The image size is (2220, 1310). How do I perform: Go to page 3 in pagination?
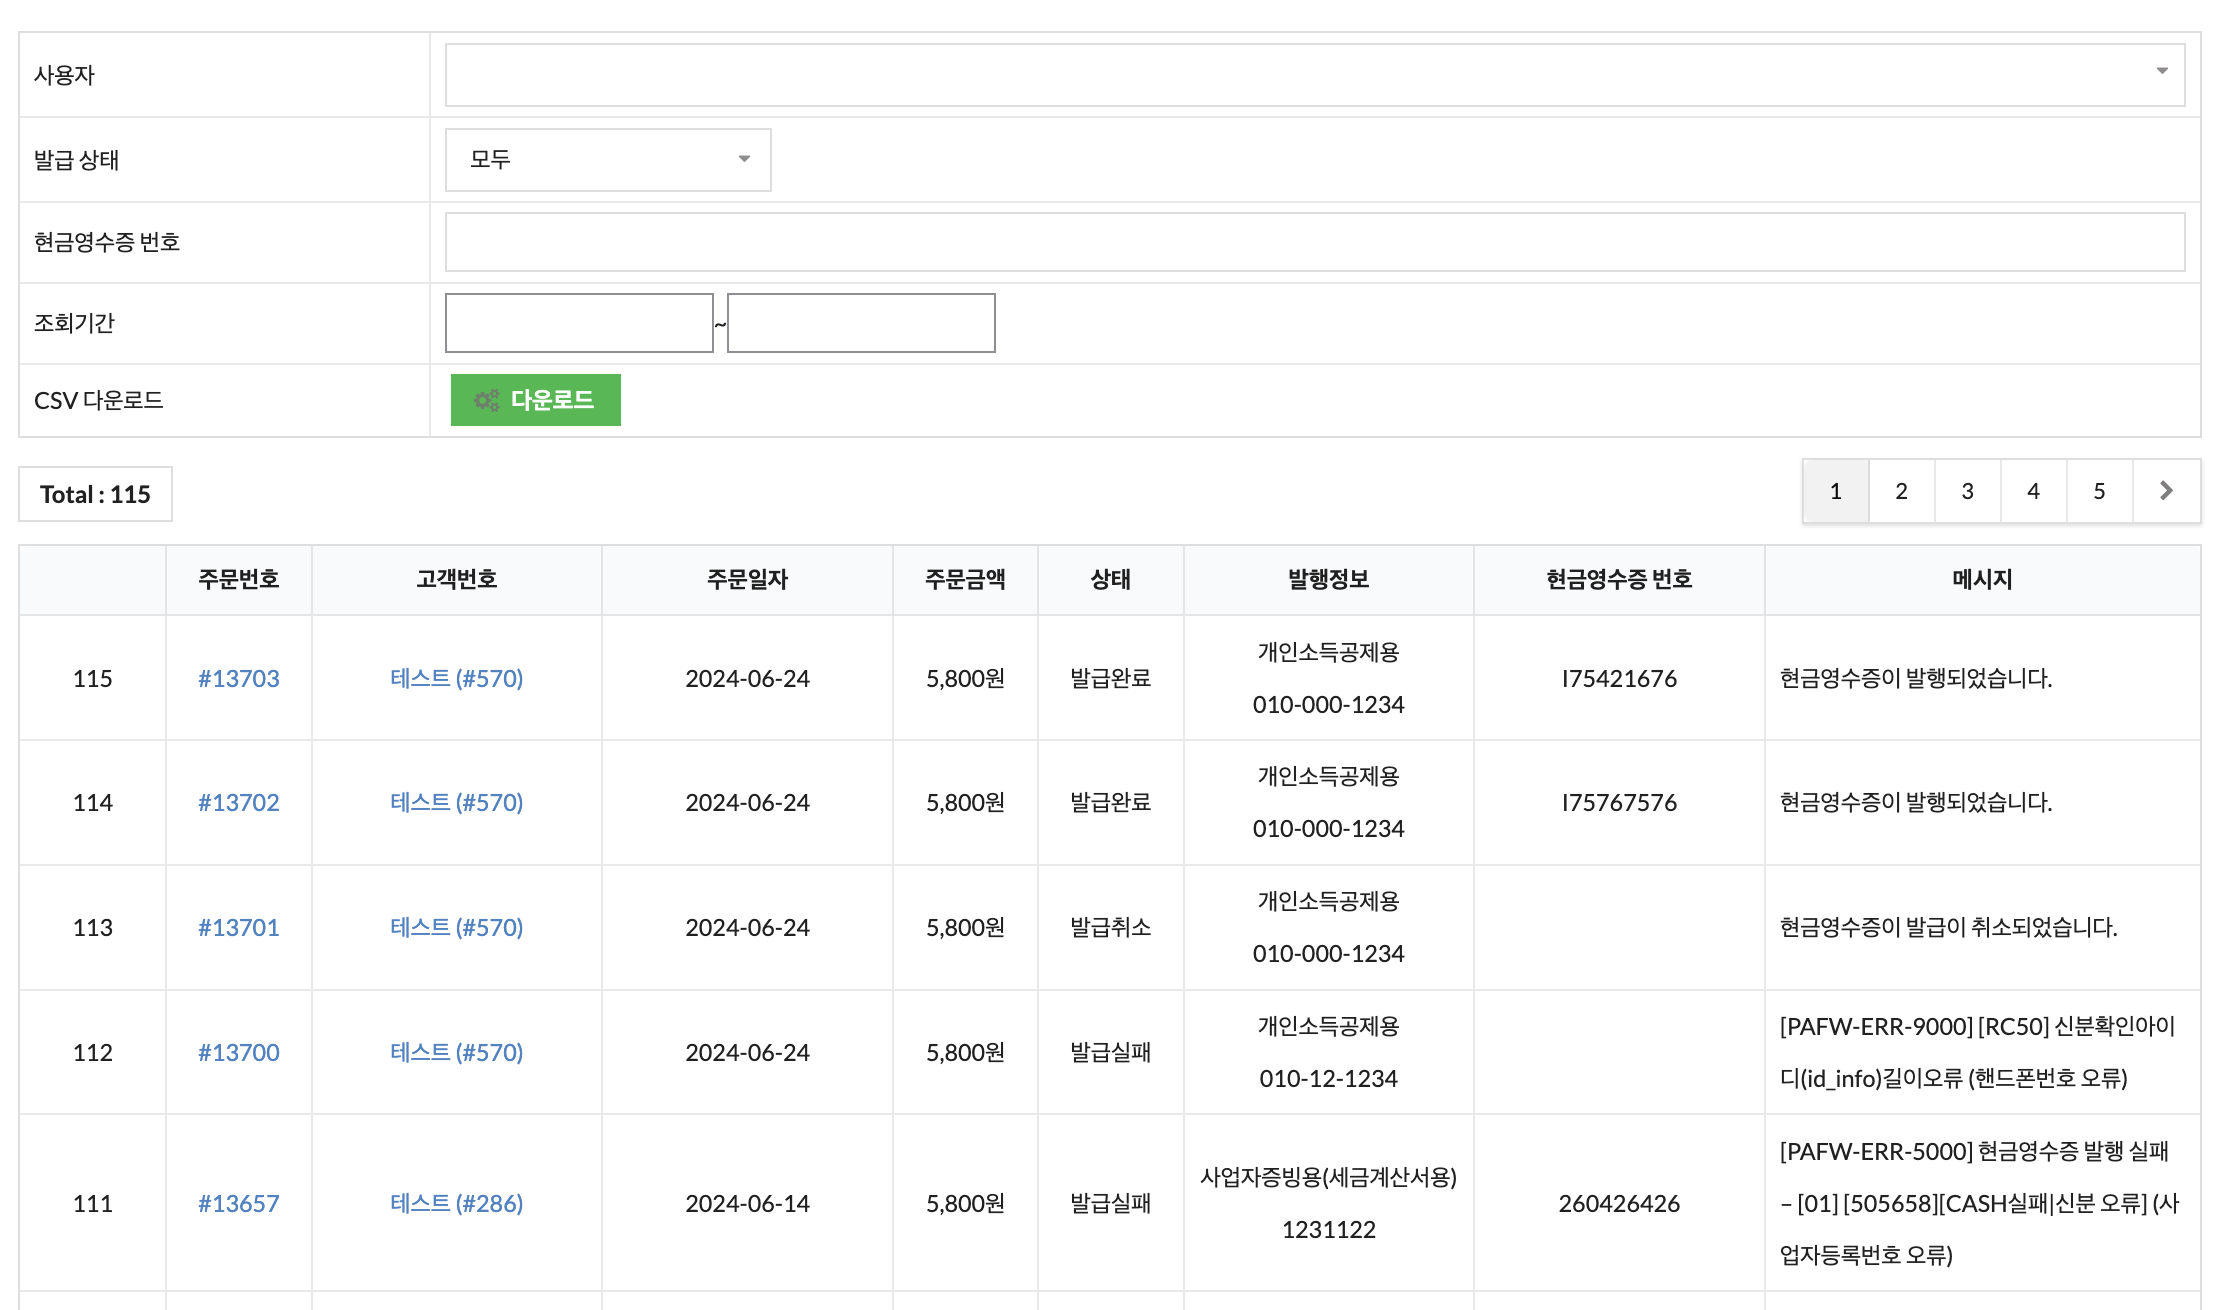pyautogui.click(x=1967, y=491)
